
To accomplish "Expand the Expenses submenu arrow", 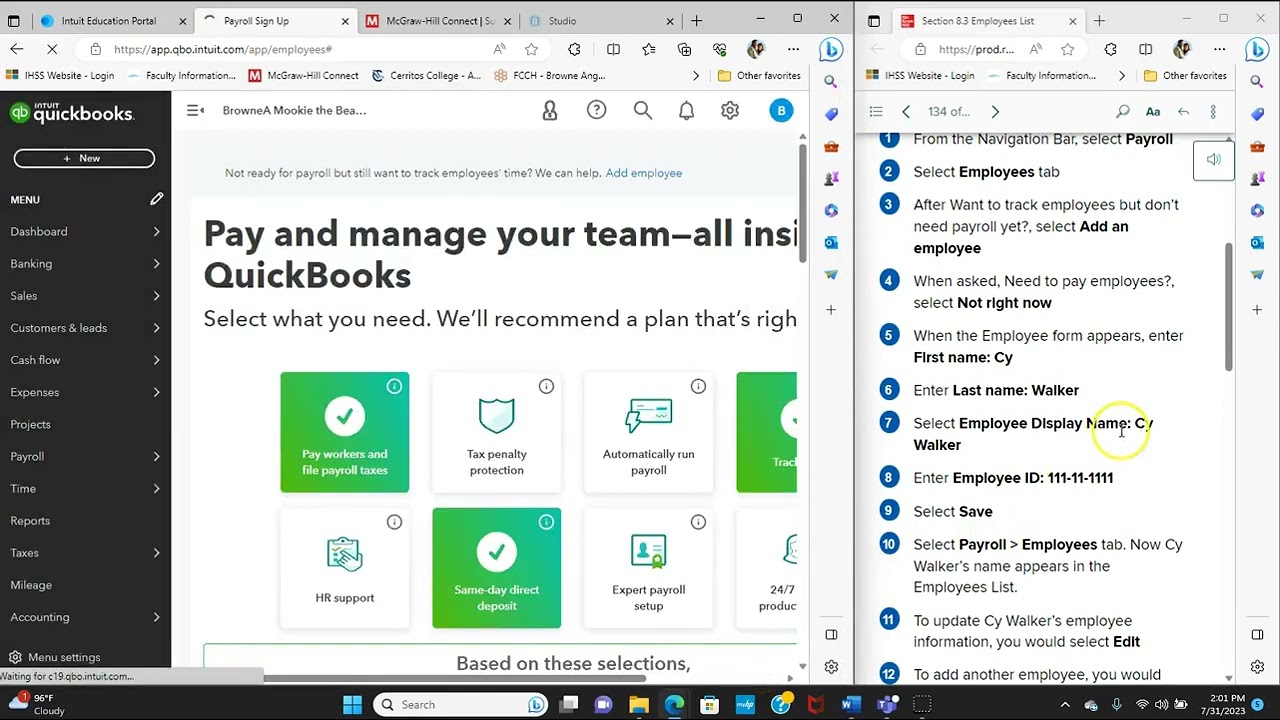I will pyautogui.click(x=156, y=392).
